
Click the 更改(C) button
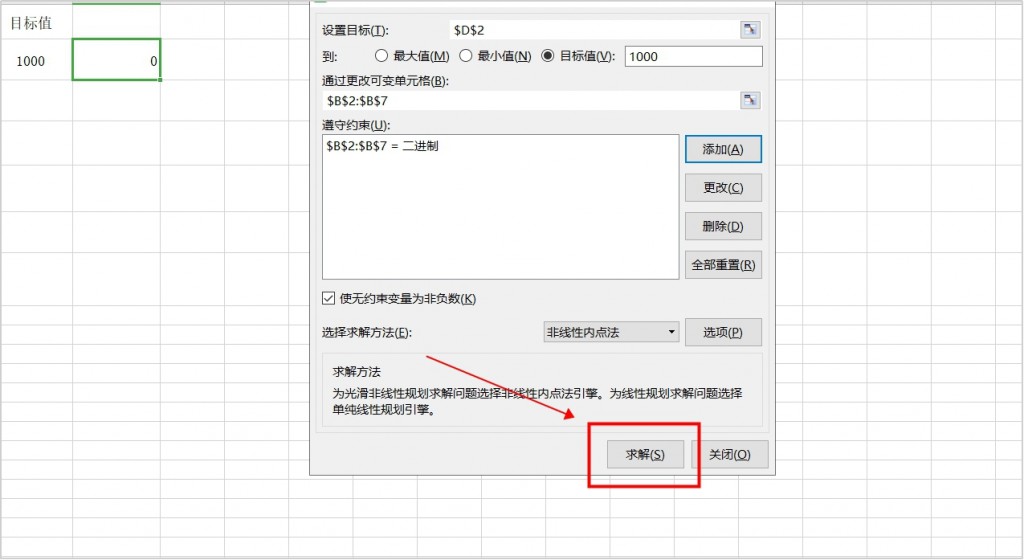pos(723,188)
